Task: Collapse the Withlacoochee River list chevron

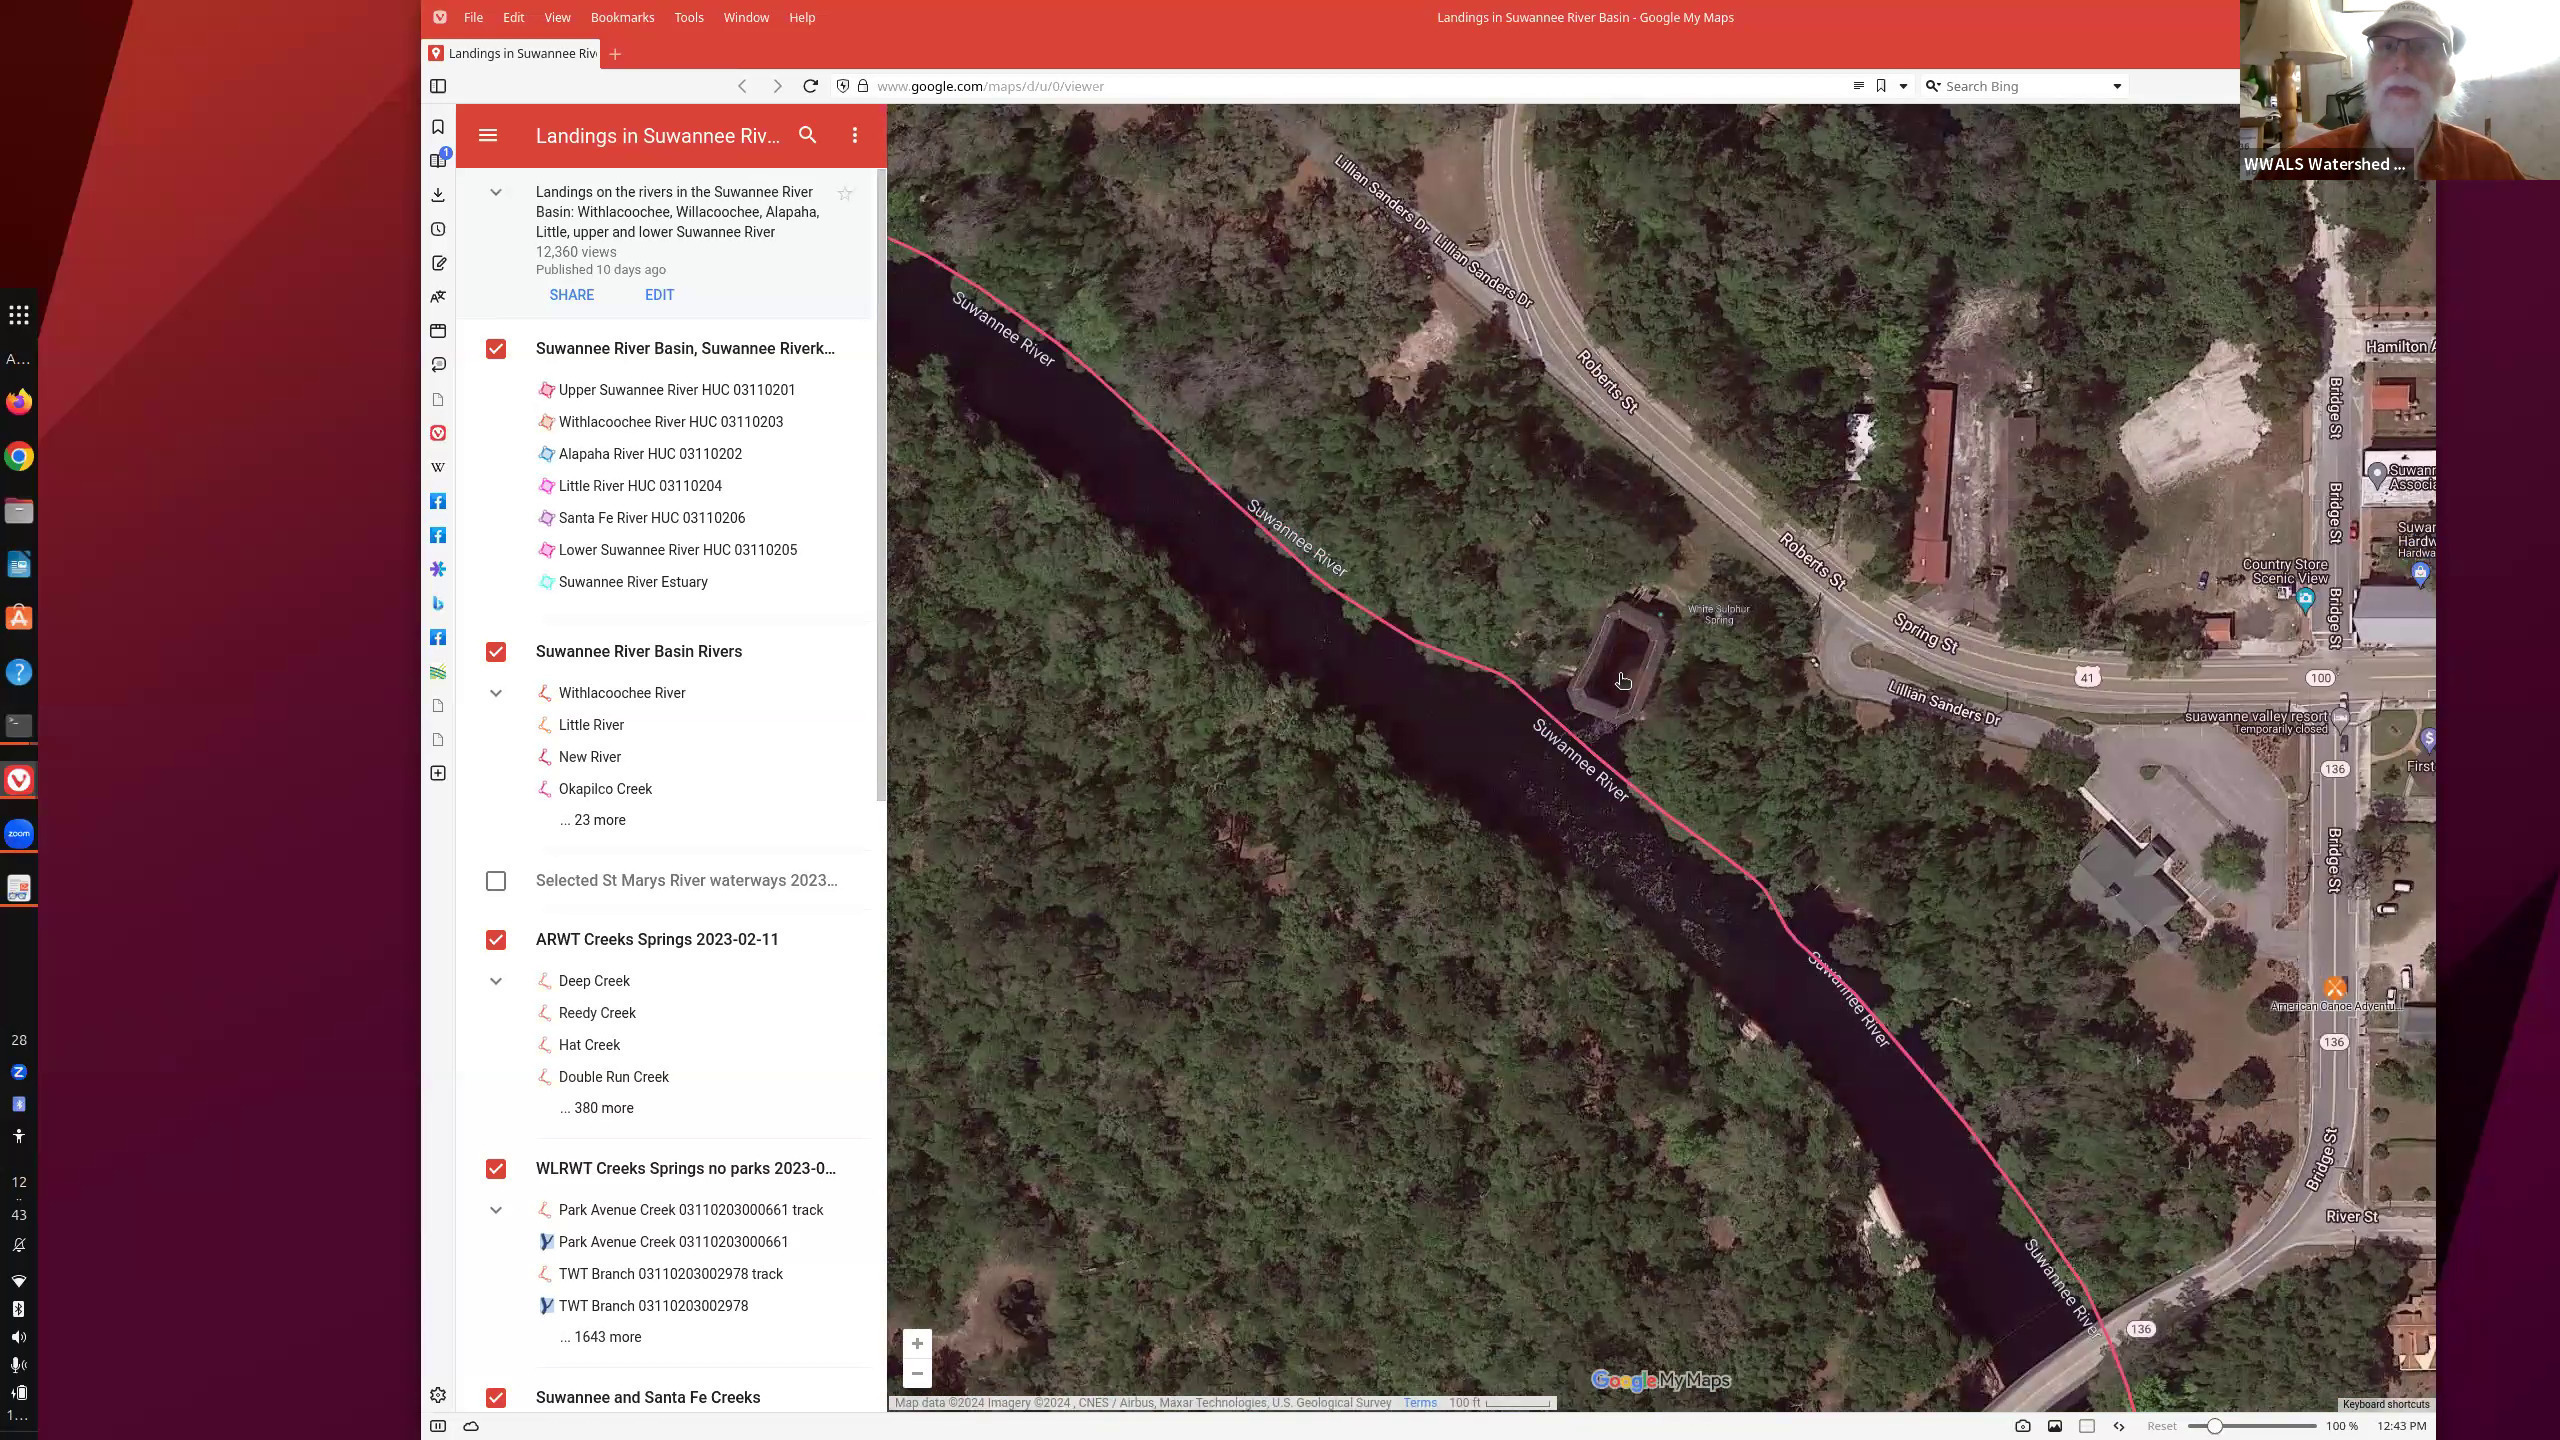Action: coord(495,693)
